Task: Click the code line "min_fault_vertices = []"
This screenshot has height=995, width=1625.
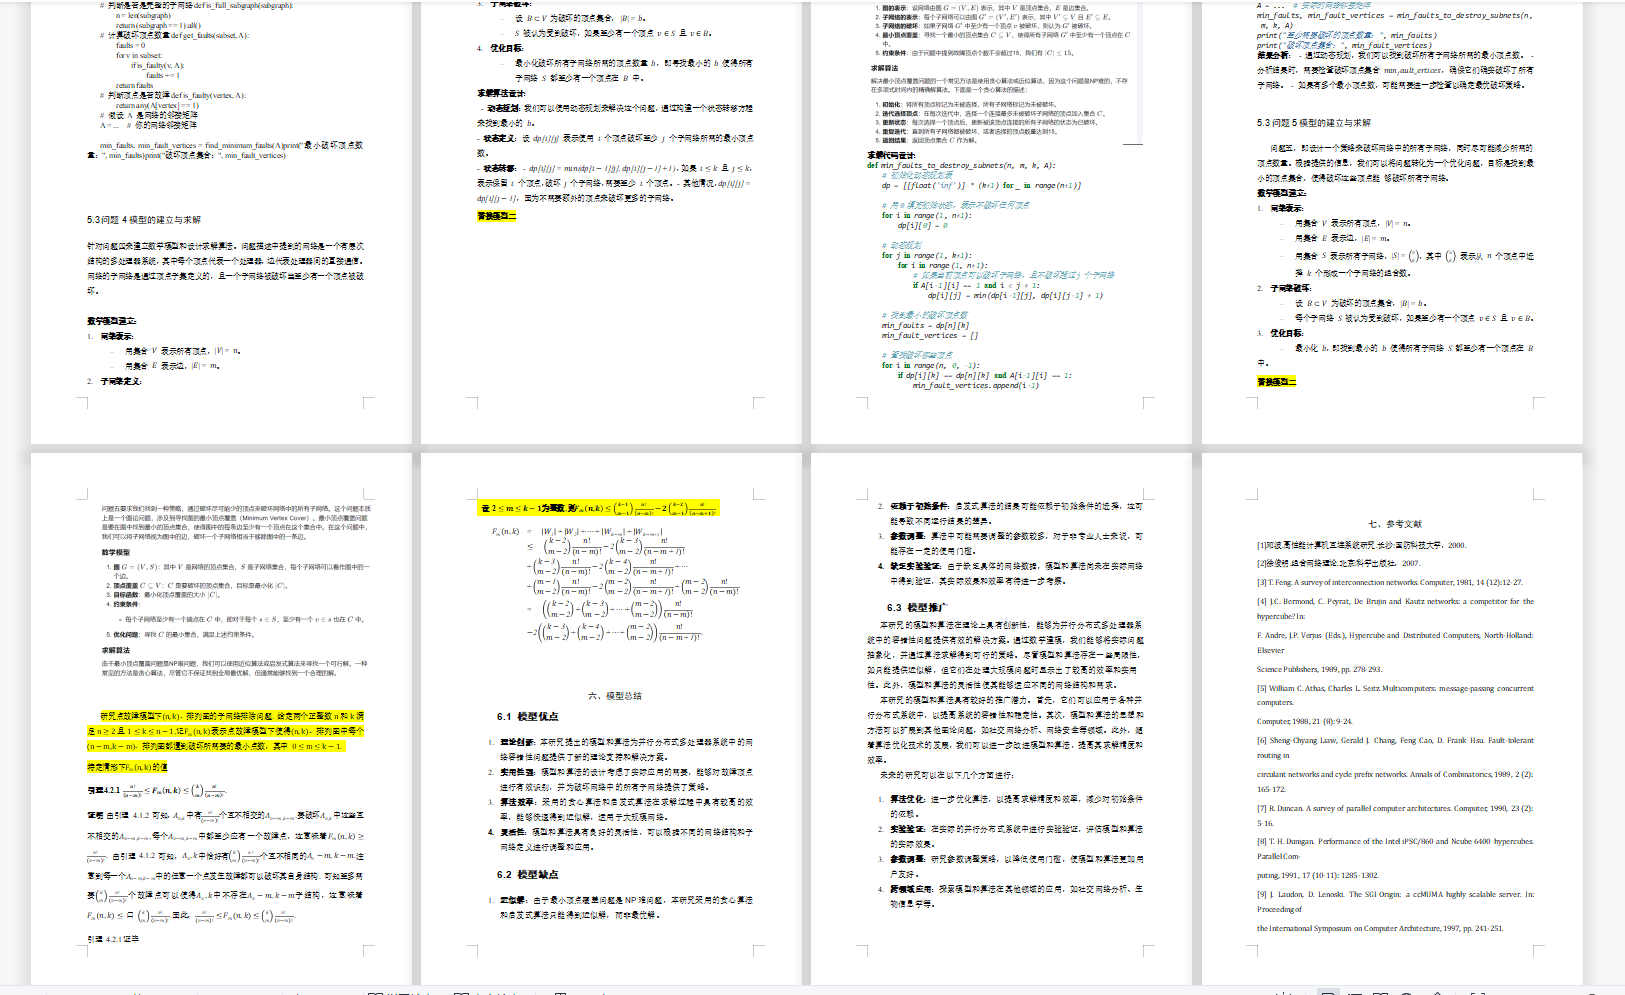Action: pos(930,335)
